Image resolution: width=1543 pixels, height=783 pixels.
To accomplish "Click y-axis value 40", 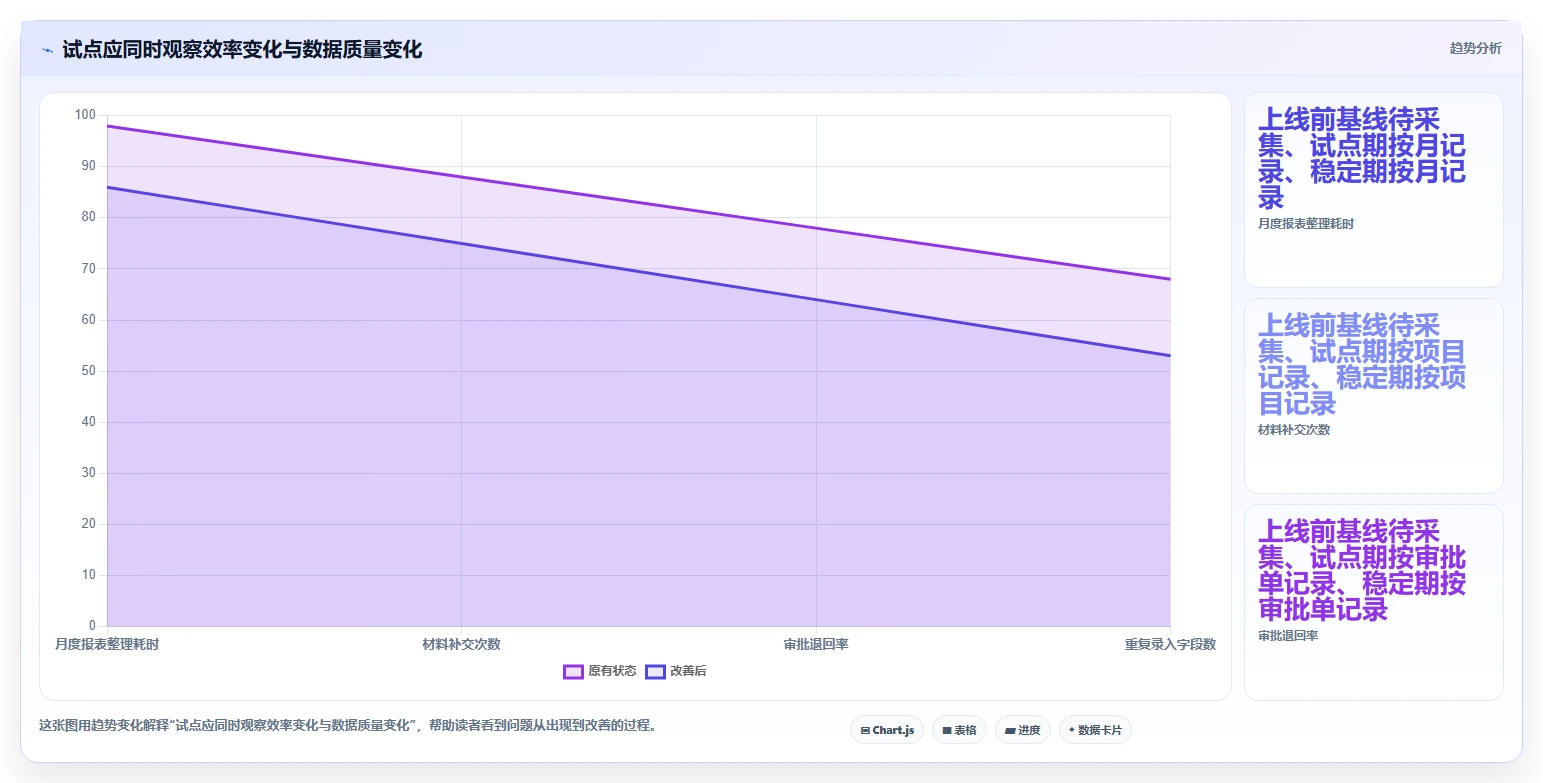I will (x=88, y=422).
